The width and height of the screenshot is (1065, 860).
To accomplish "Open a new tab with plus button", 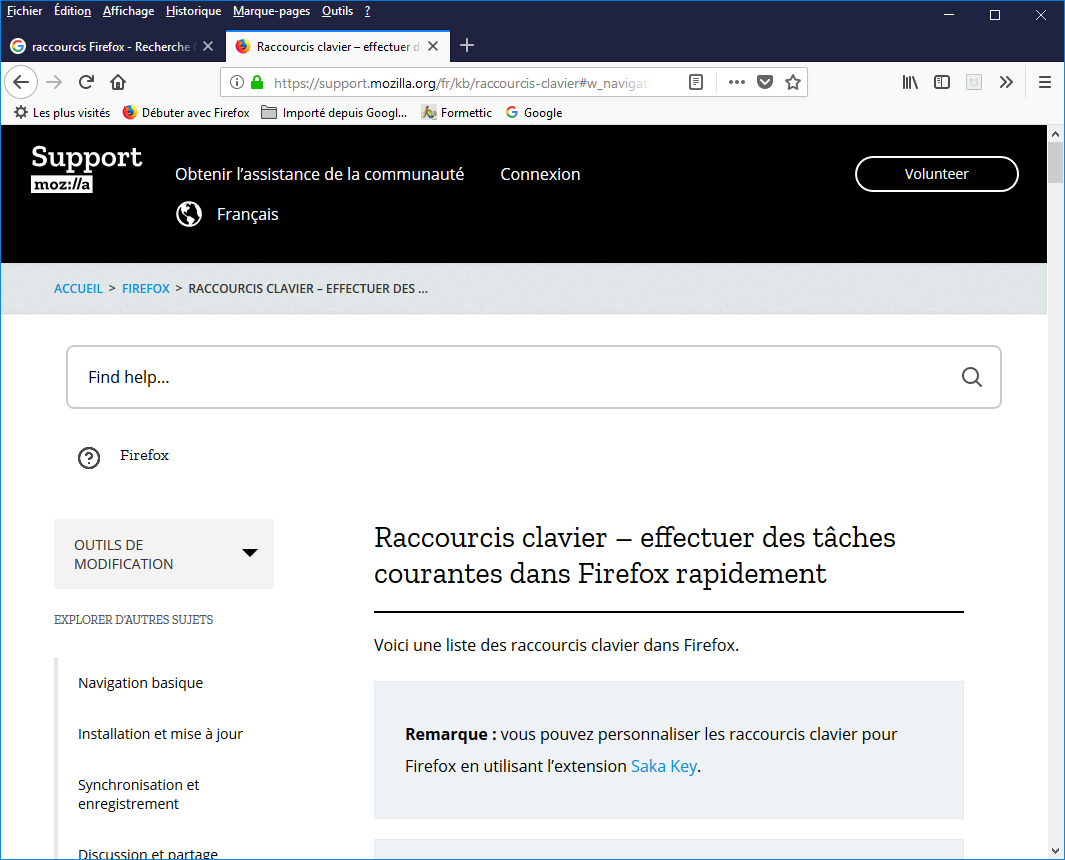I will 467,46.
